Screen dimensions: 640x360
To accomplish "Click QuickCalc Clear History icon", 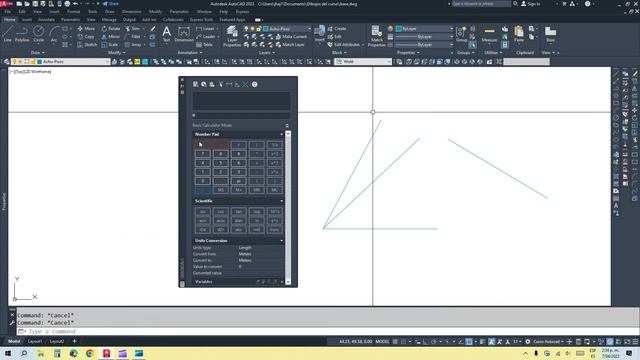I will click(x=204, y=84).
